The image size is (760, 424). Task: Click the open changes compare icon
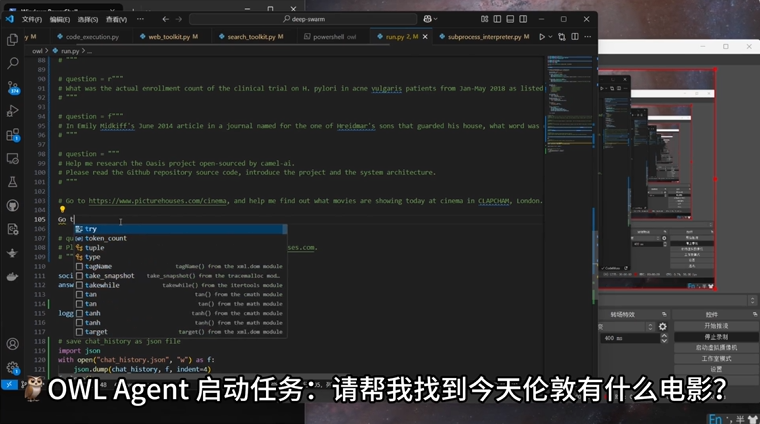click(562, 37)
